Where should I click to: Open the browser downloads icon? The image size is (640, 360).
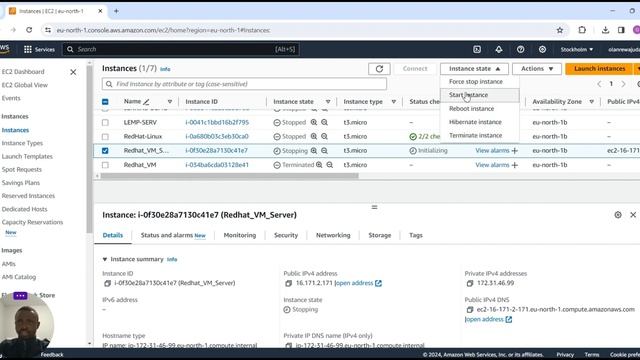(605, 30)
